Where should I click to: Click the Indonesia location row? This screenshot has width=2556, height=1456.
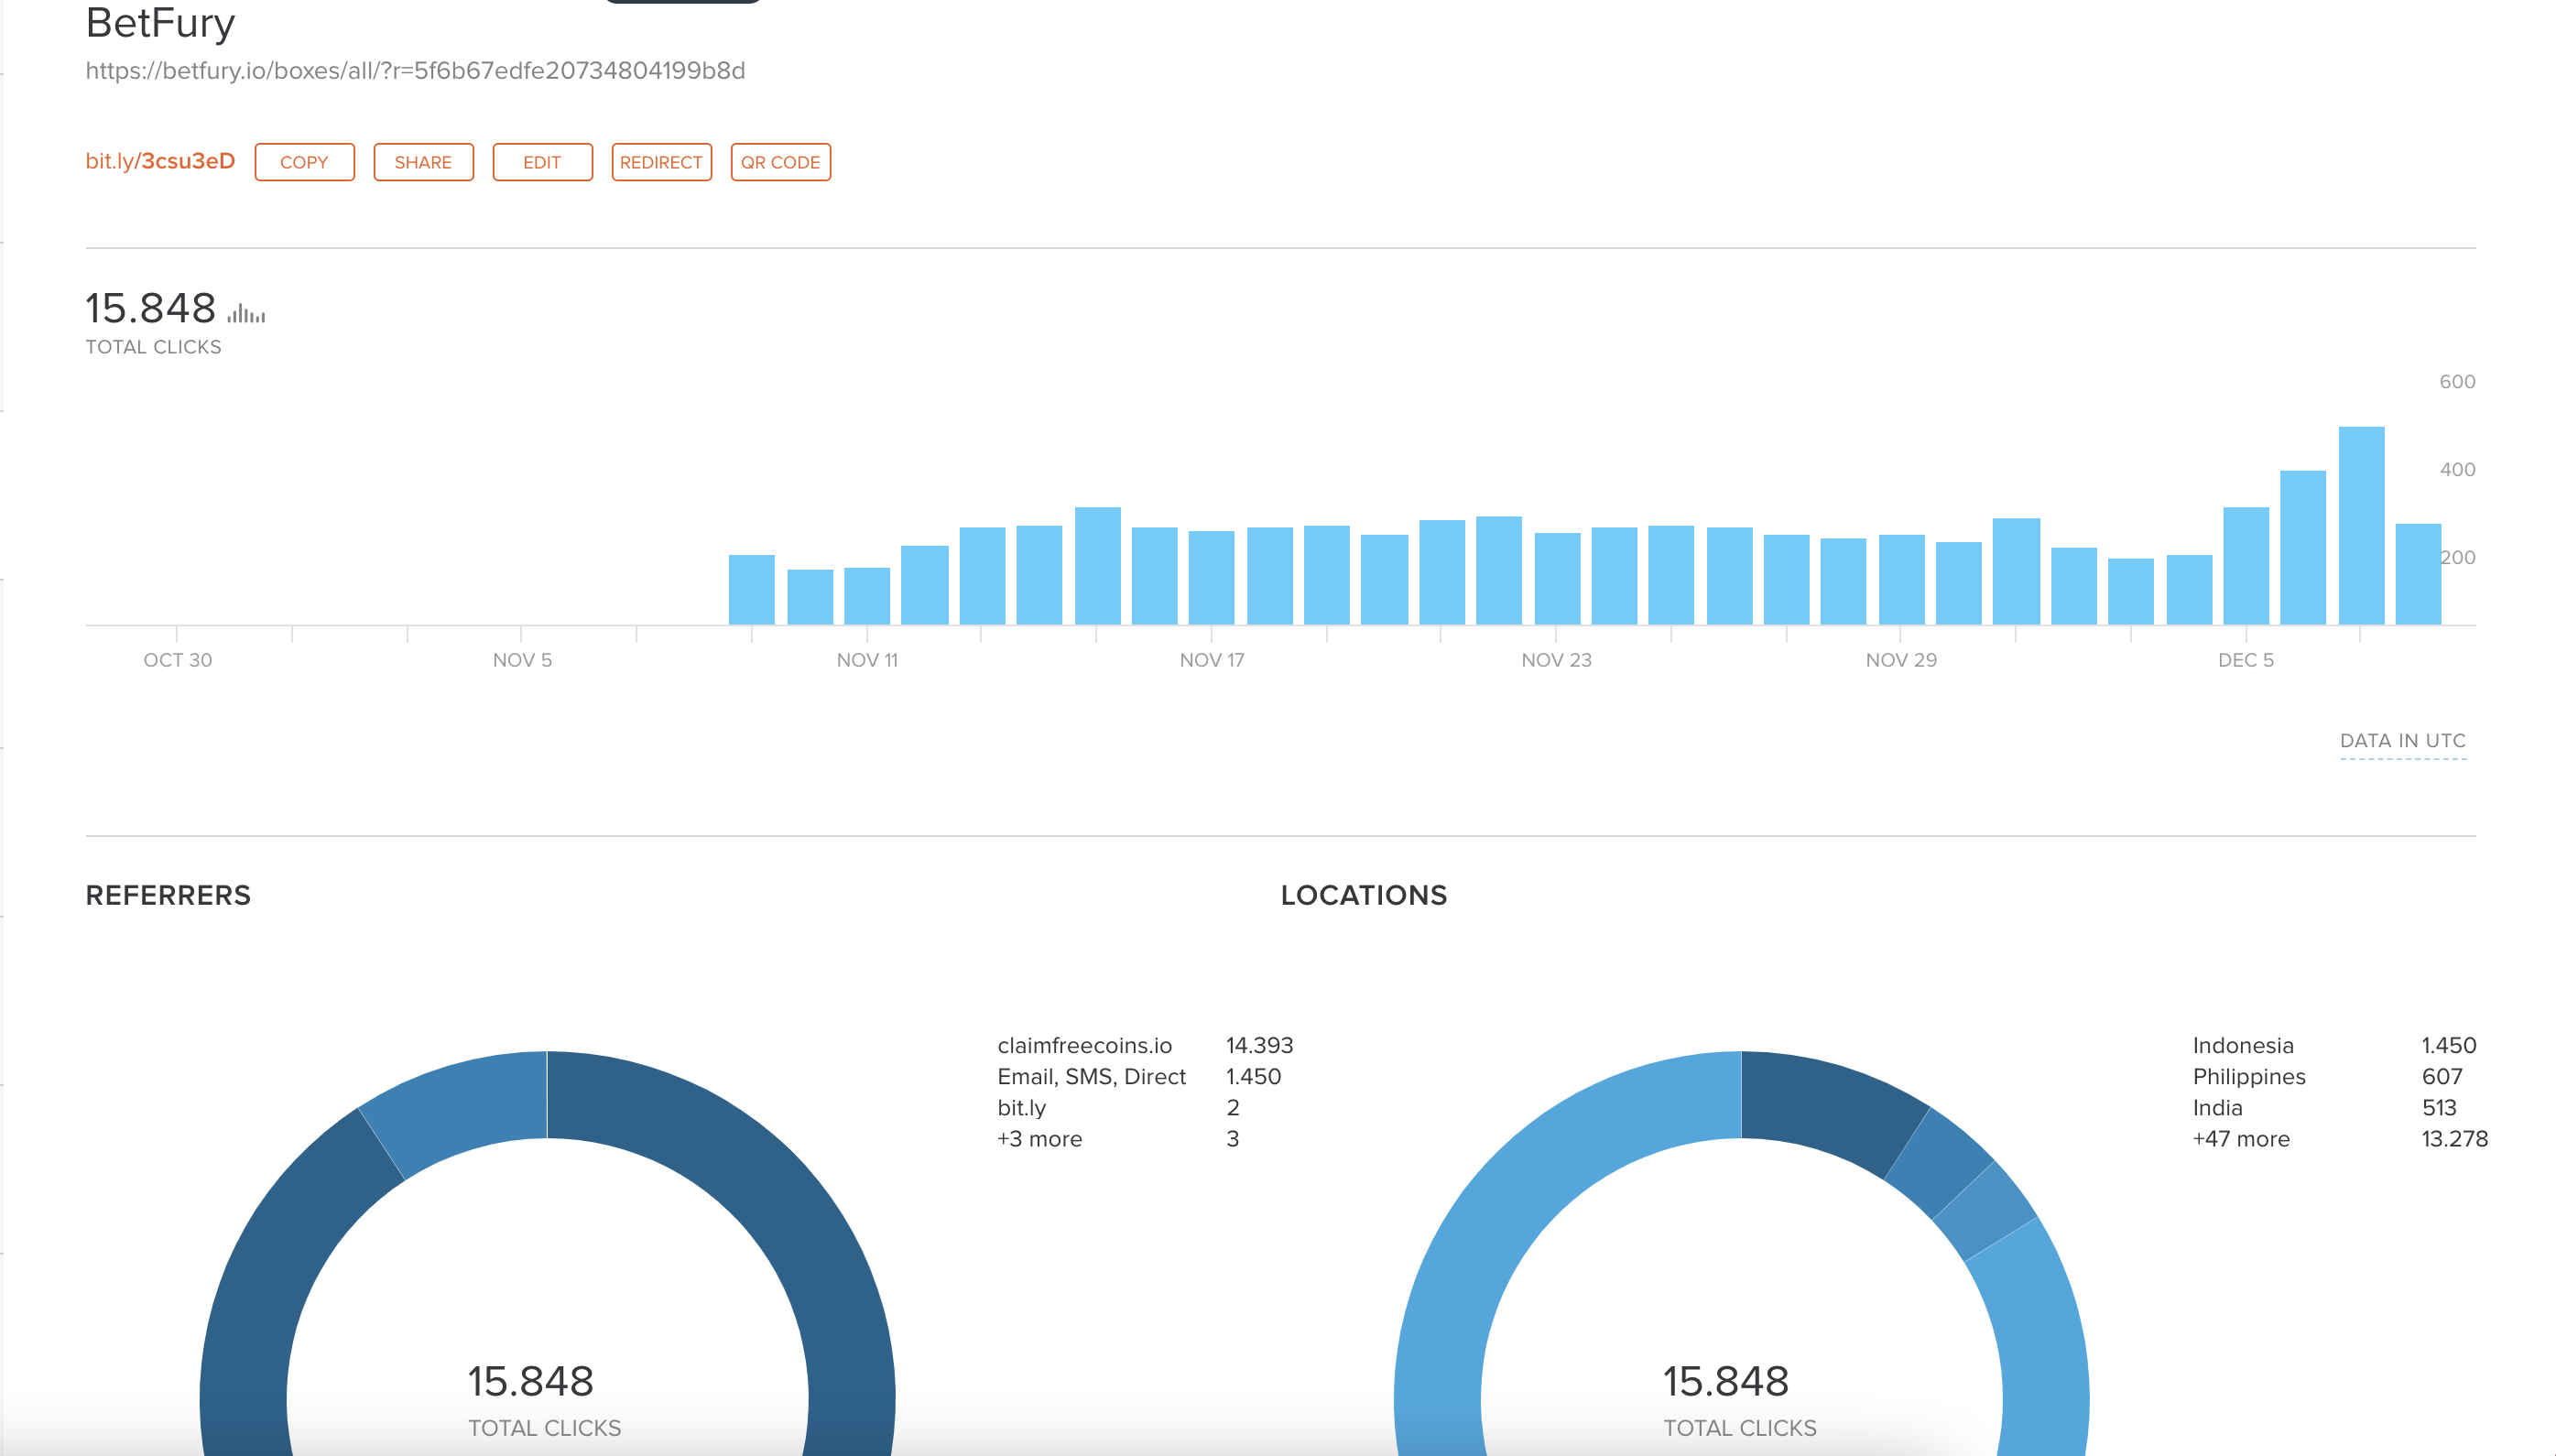coord(2334,1045)
